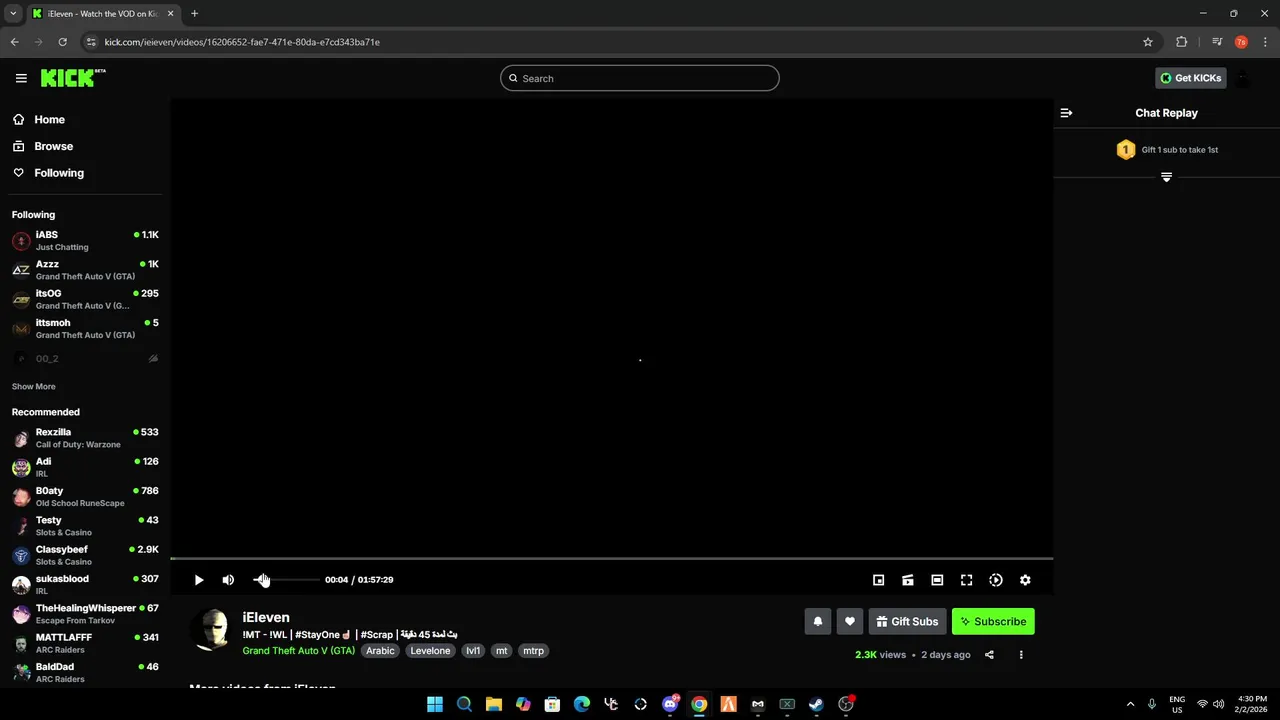Open Azzz channel from sidebar

85,270
